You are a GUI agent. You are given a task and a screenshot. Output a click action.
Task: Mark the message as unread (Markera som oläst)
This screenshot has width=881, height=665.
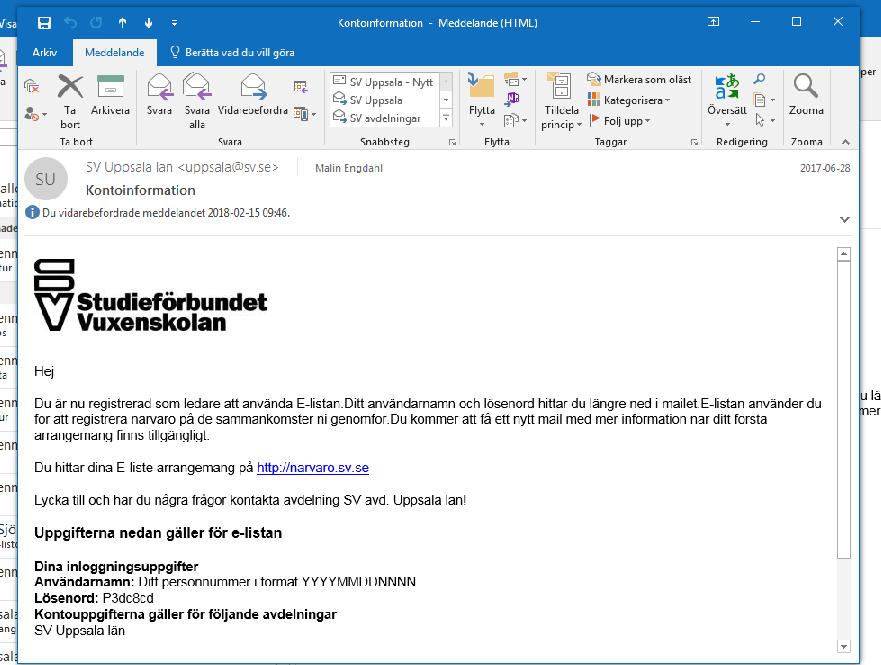(x=639, y=79)
